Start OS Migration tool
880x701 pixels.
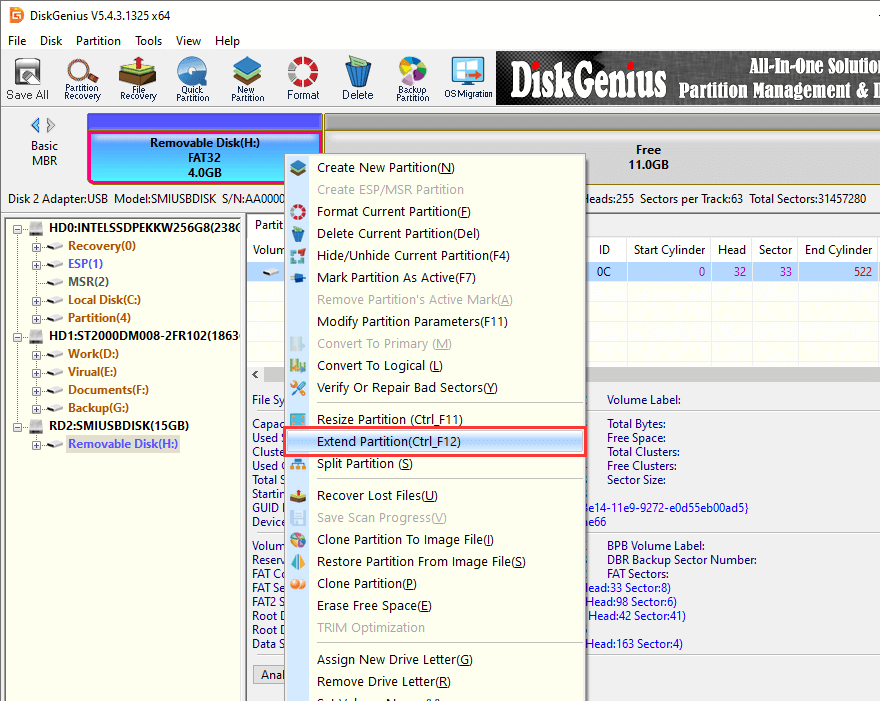[468, 78]
